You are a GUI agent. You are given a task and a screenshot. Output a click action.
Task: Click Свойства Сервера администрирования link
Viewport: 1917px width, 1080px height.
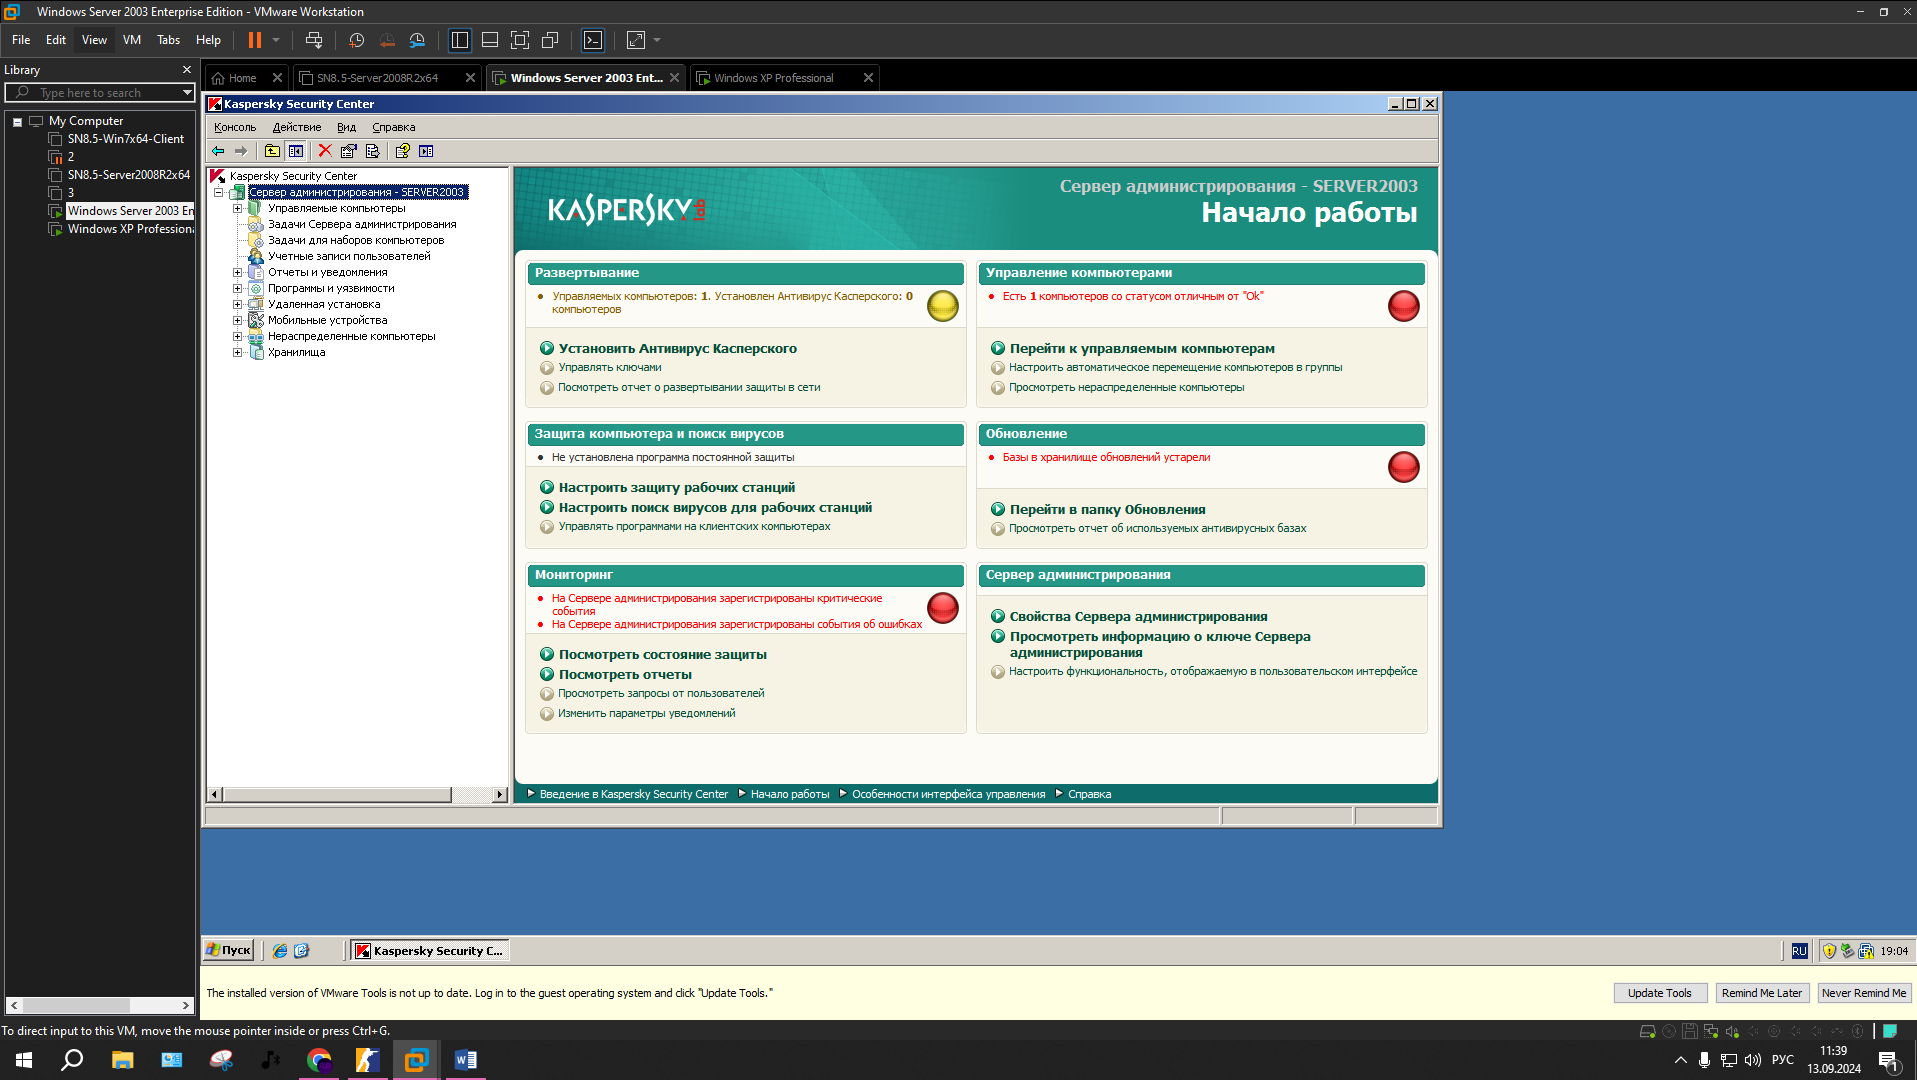pyautogui.click(x=1138, y=616)
